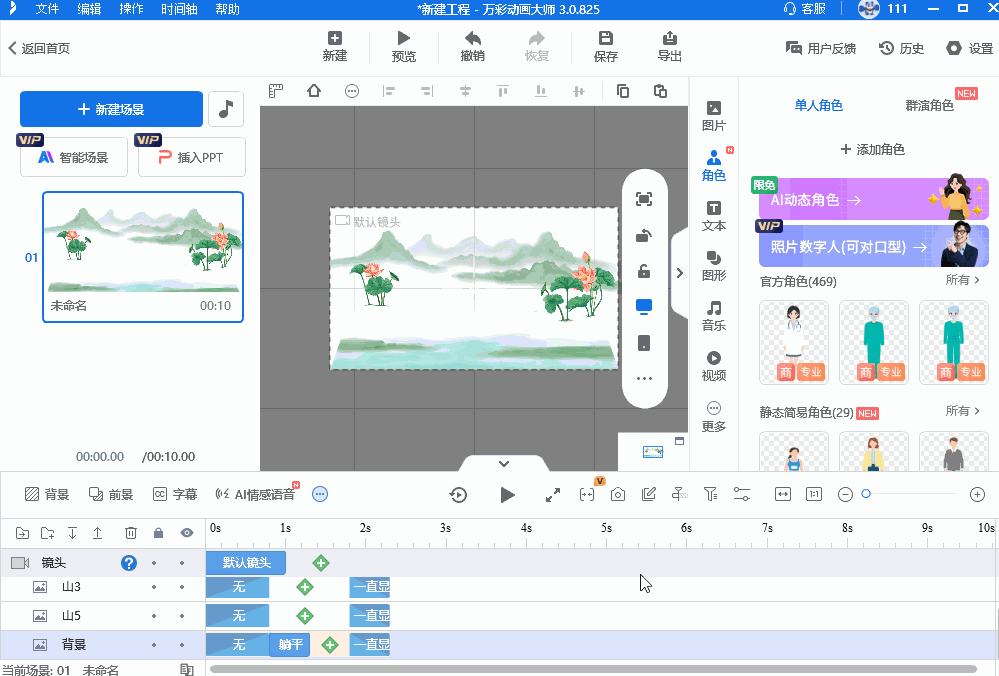Click the delete trash icon in the timeline
The image size is (999, 676).
131,533
